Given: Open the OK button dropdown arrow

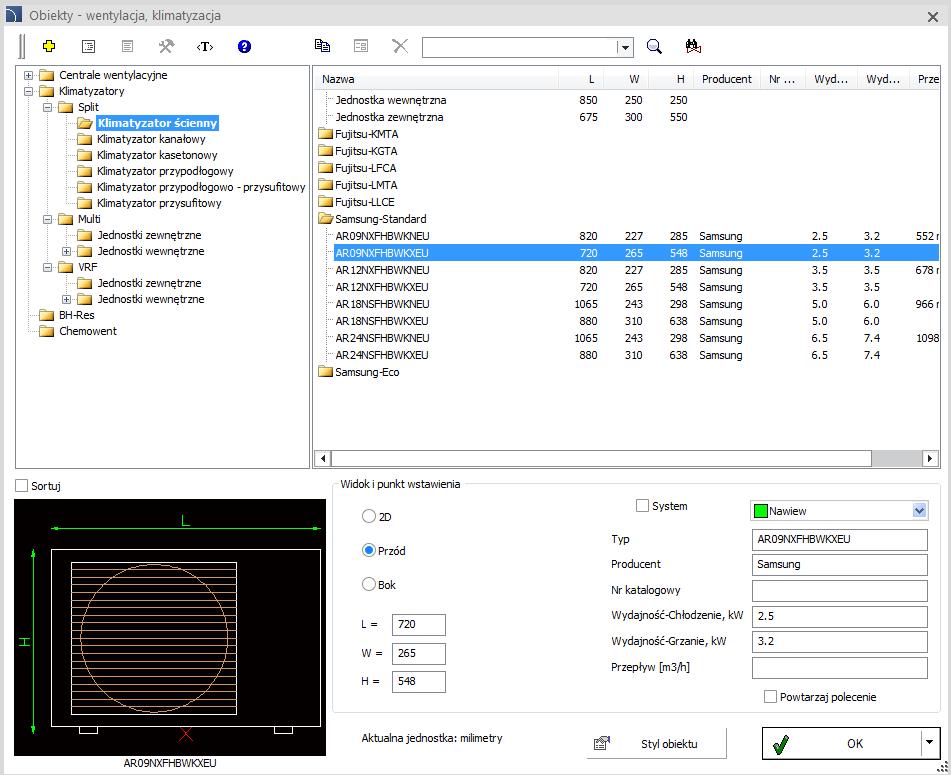Looking at the screenshot, I should coord(929,742).
